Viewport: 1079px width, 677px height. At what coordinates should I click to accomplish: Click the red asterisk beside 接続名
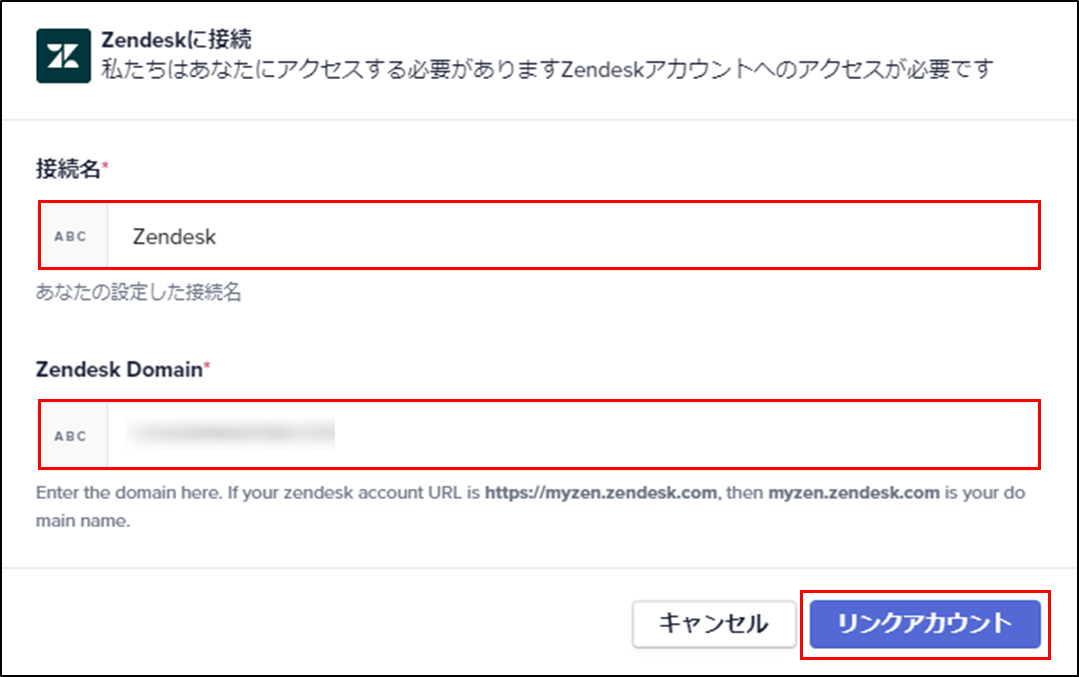pyautogui.click(x=105, y=164)
